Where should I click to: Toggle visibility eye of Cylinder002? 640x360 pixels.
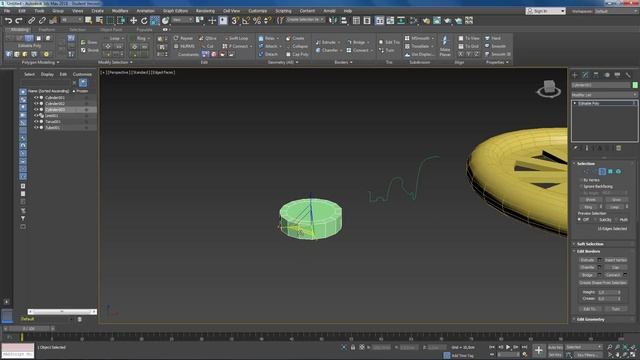pyautogui.click(x=36, y=104)
